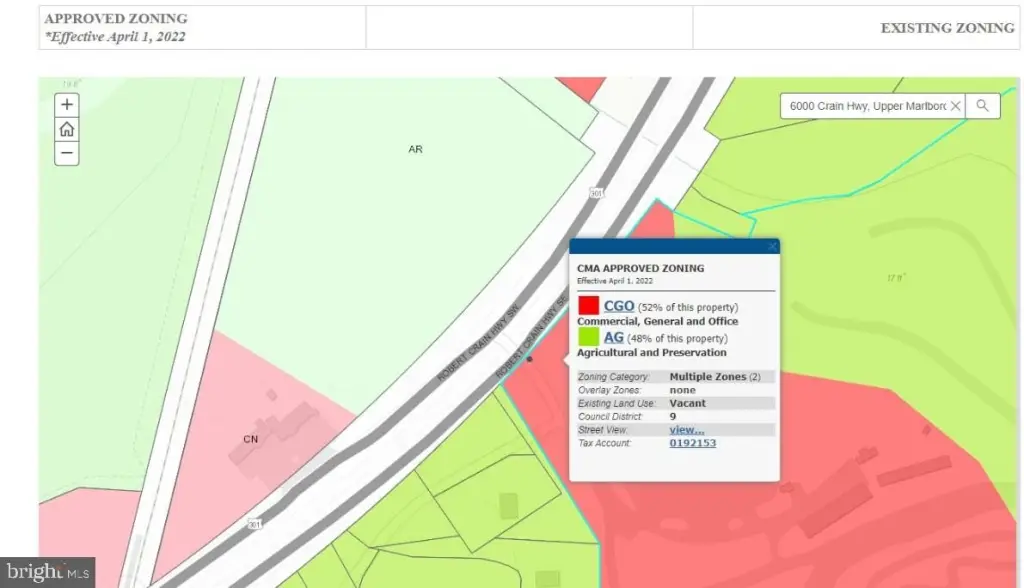Close the CMA Approved Zoning popup

pos(772,246)
